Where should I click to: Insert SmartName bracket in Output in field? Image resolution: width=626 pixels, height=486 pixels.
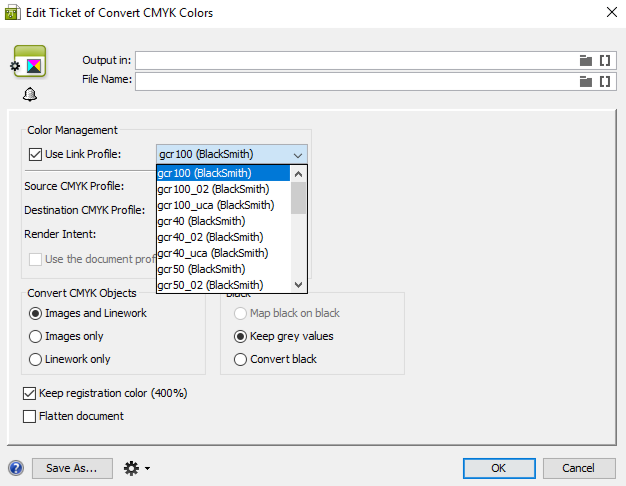[x=605, y=61]
